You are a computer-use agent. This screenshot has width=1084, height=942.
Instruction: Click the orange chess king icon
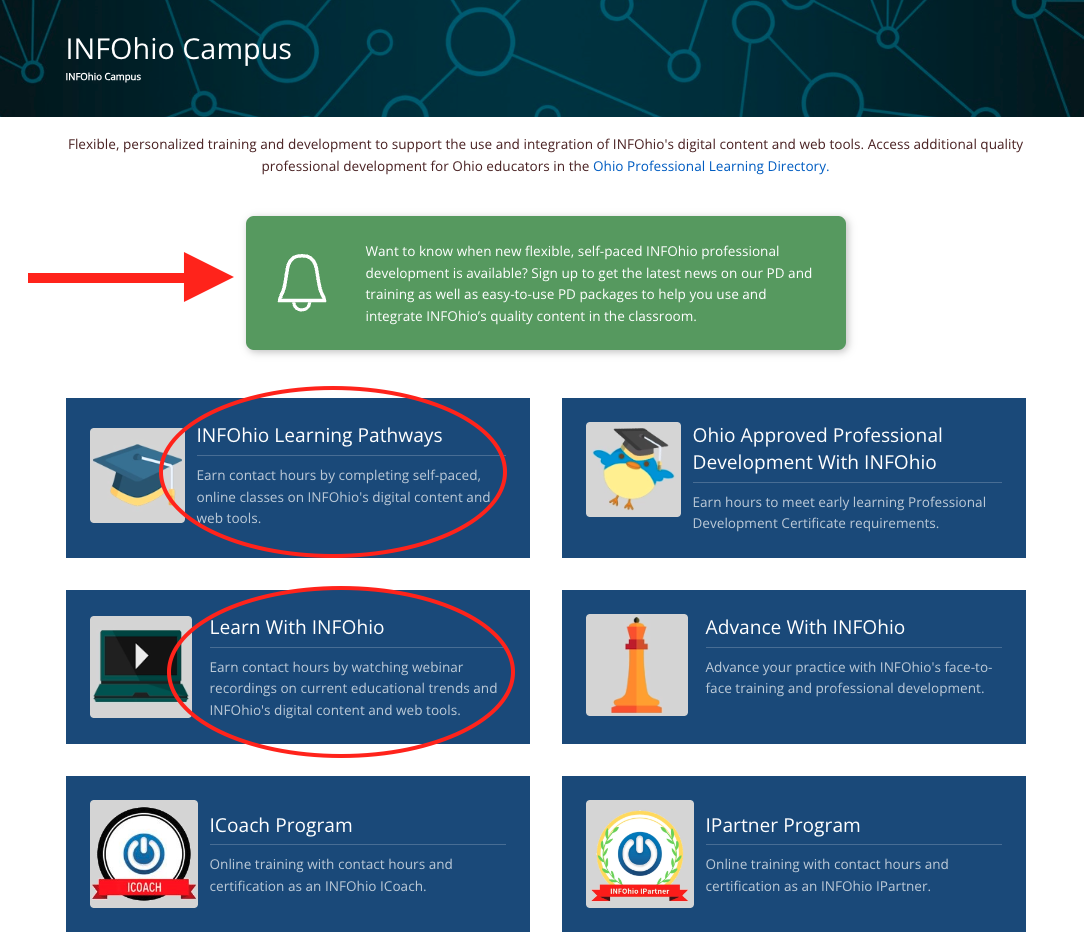(x=637, y=665)
